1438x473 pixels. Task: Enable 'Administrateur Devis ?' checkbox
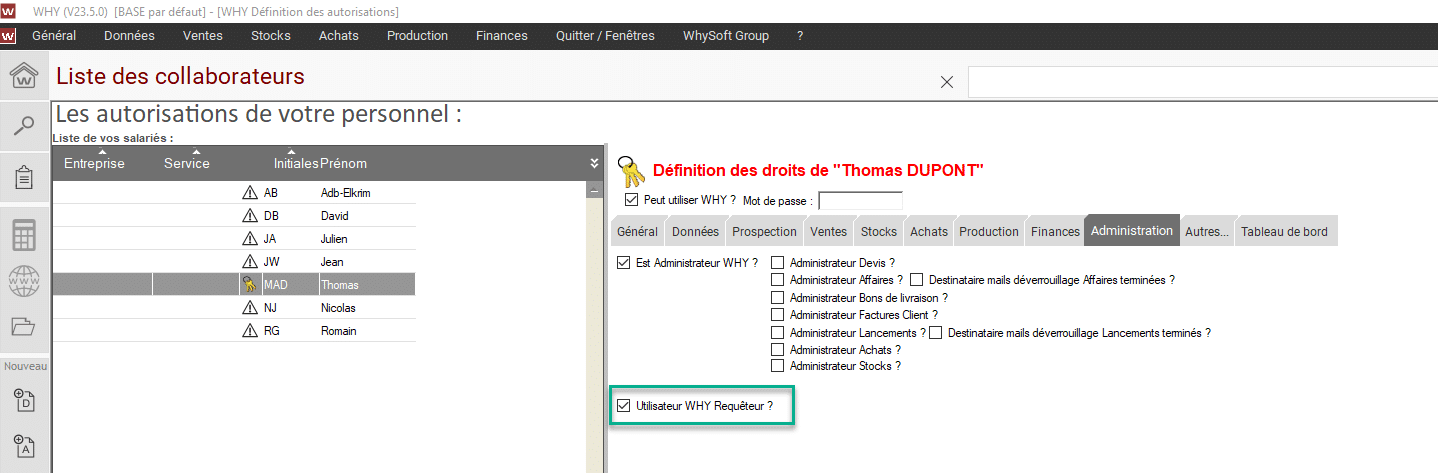pos(778,263)
